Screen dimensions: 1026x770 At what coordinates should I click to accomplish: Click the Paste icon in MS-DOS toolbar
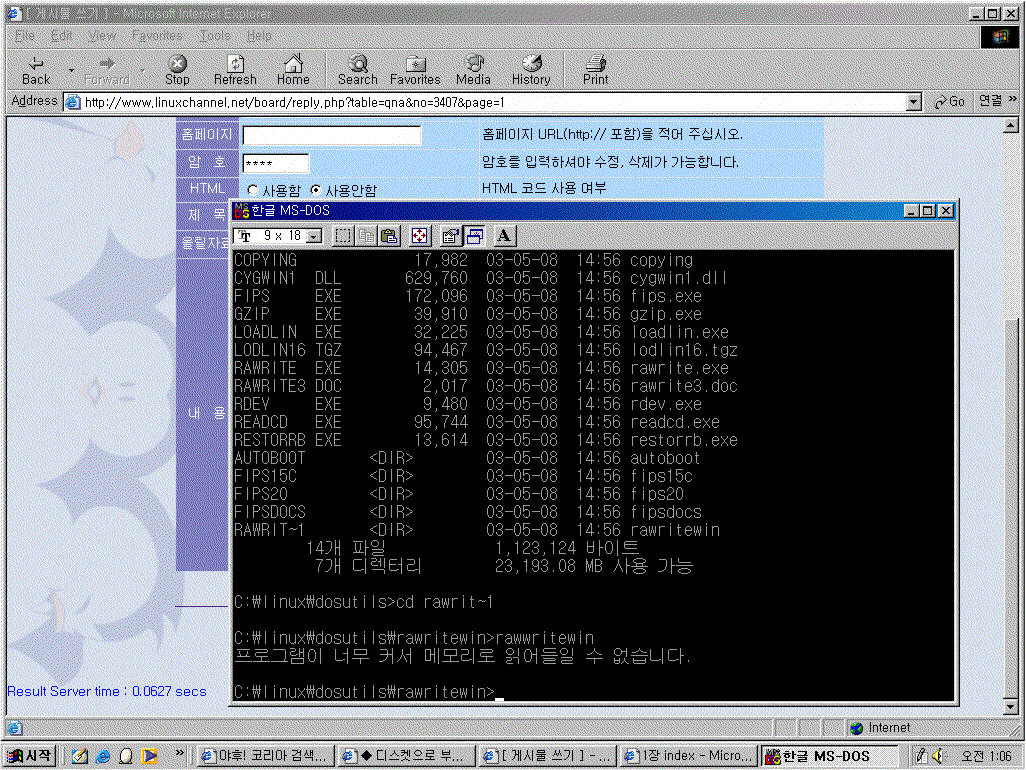[x=390, y=236]
